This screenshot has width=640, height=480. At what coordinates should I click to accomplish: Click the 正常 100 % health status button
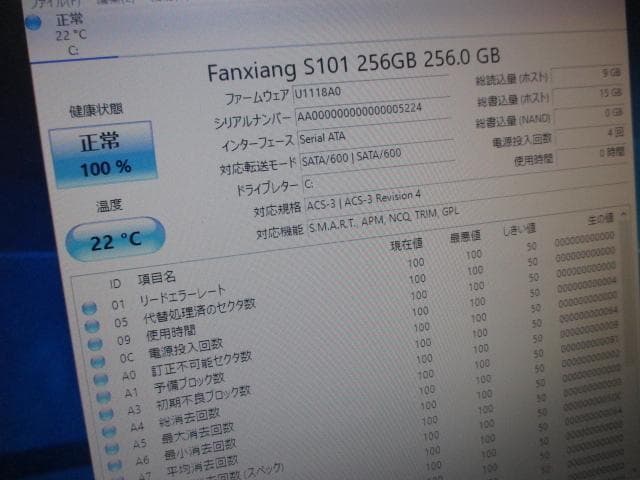[103, 155]
